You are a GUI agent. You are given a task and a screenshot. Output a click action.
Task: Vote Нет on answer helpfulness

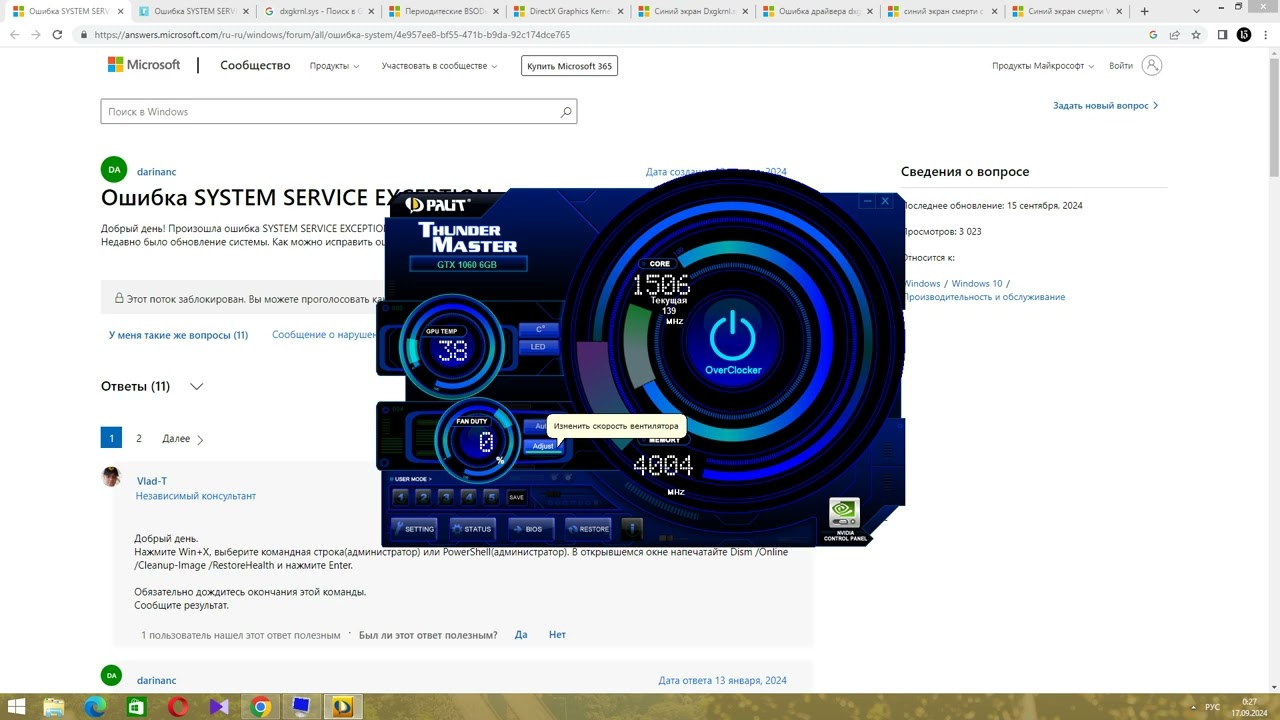557,635
